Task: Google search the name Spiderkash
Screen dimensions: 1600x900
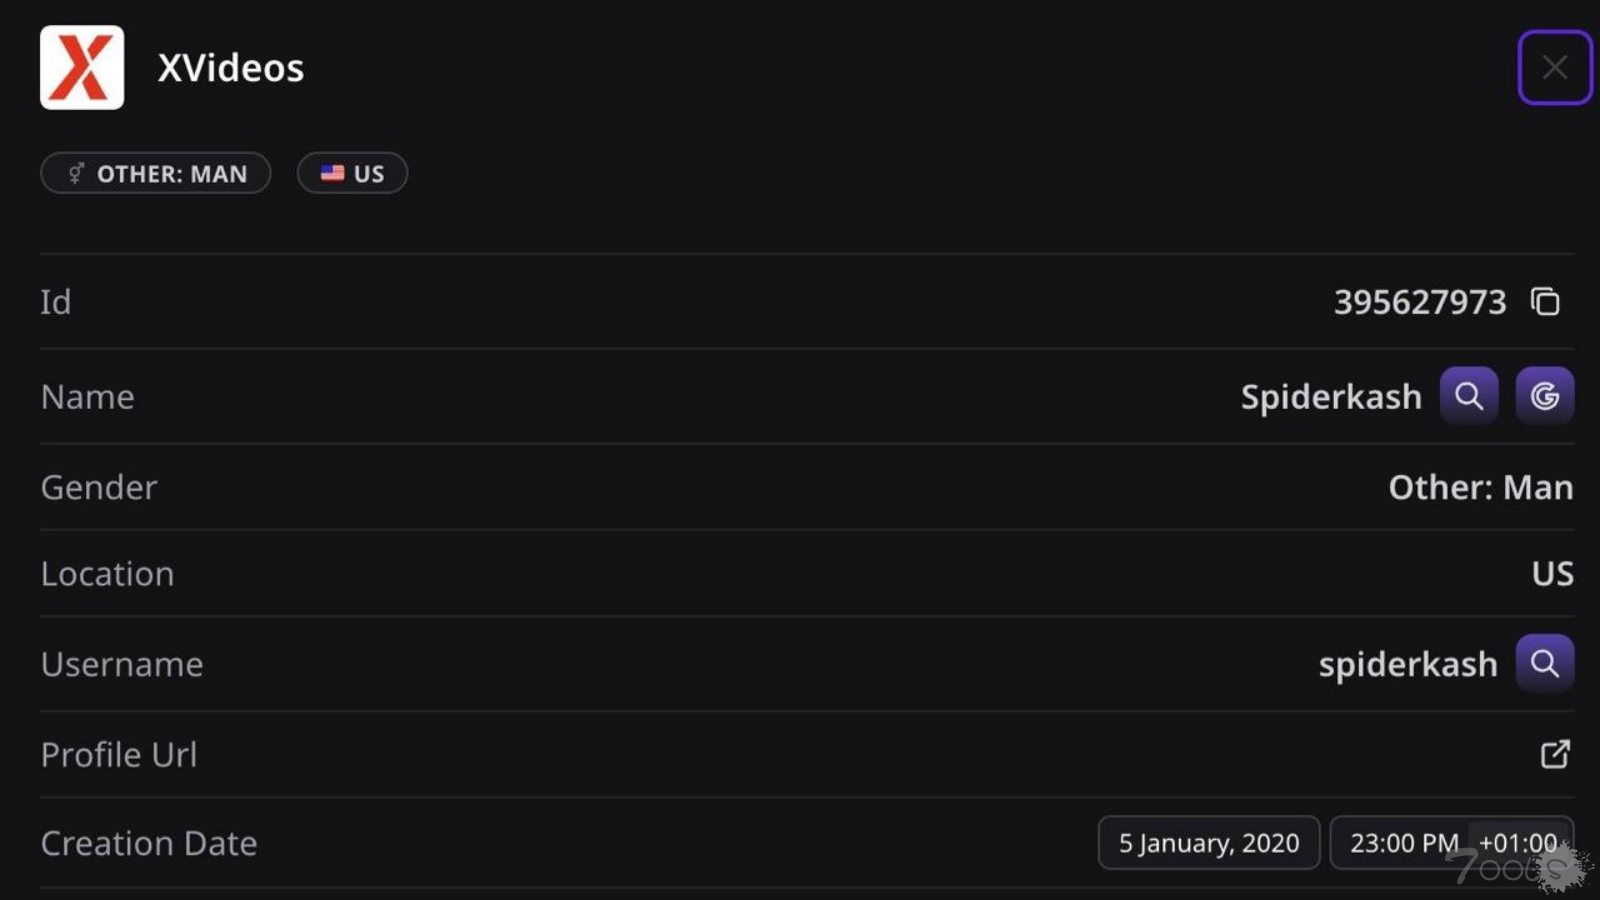Action: tap(1544, 396)
